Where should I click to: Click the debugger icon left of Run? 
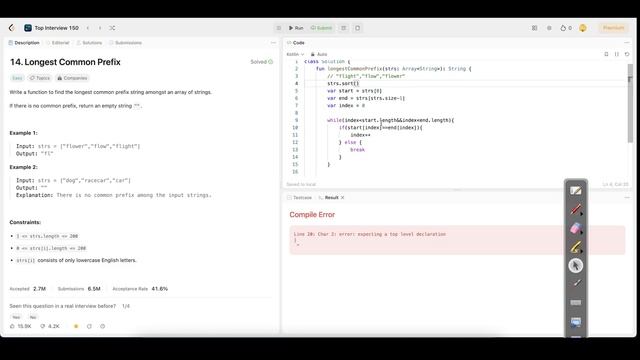click(x=279, y=28)
